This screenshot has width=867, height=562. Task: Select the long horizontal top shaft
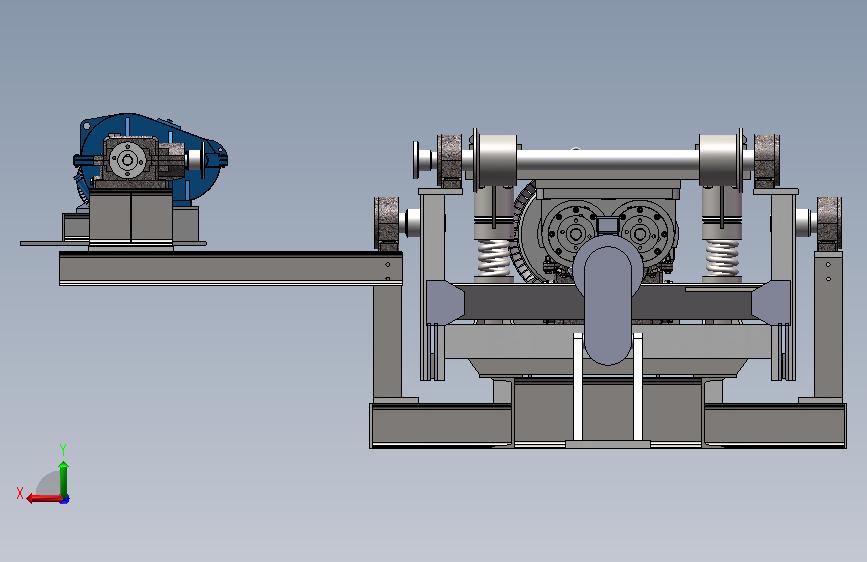[607, 160]
